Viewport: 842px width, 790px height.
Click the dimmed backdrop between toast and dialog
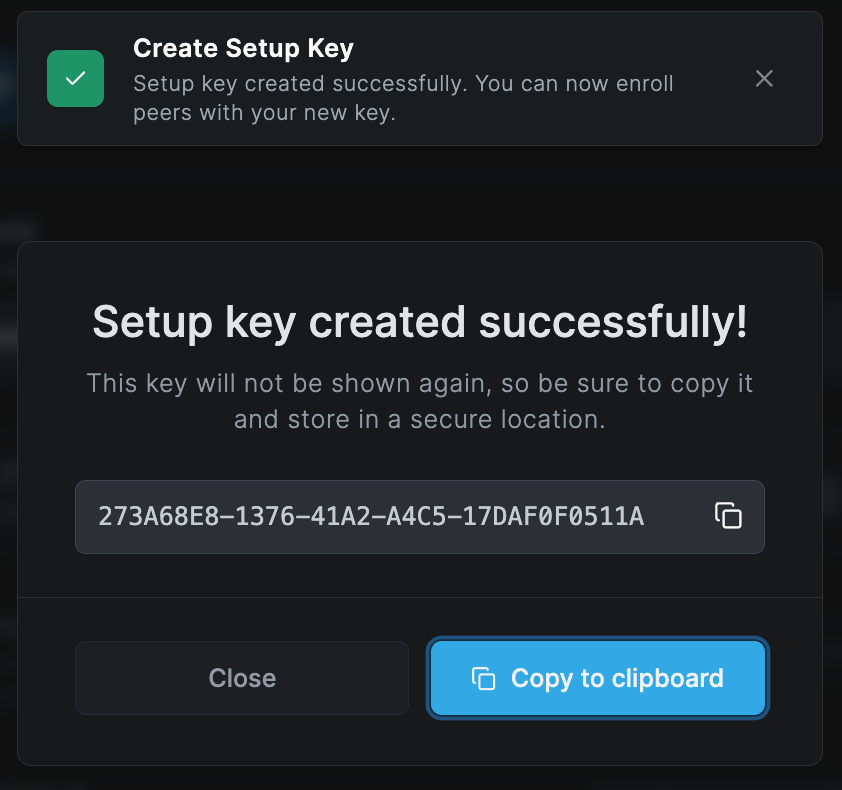tap(420, 193)
